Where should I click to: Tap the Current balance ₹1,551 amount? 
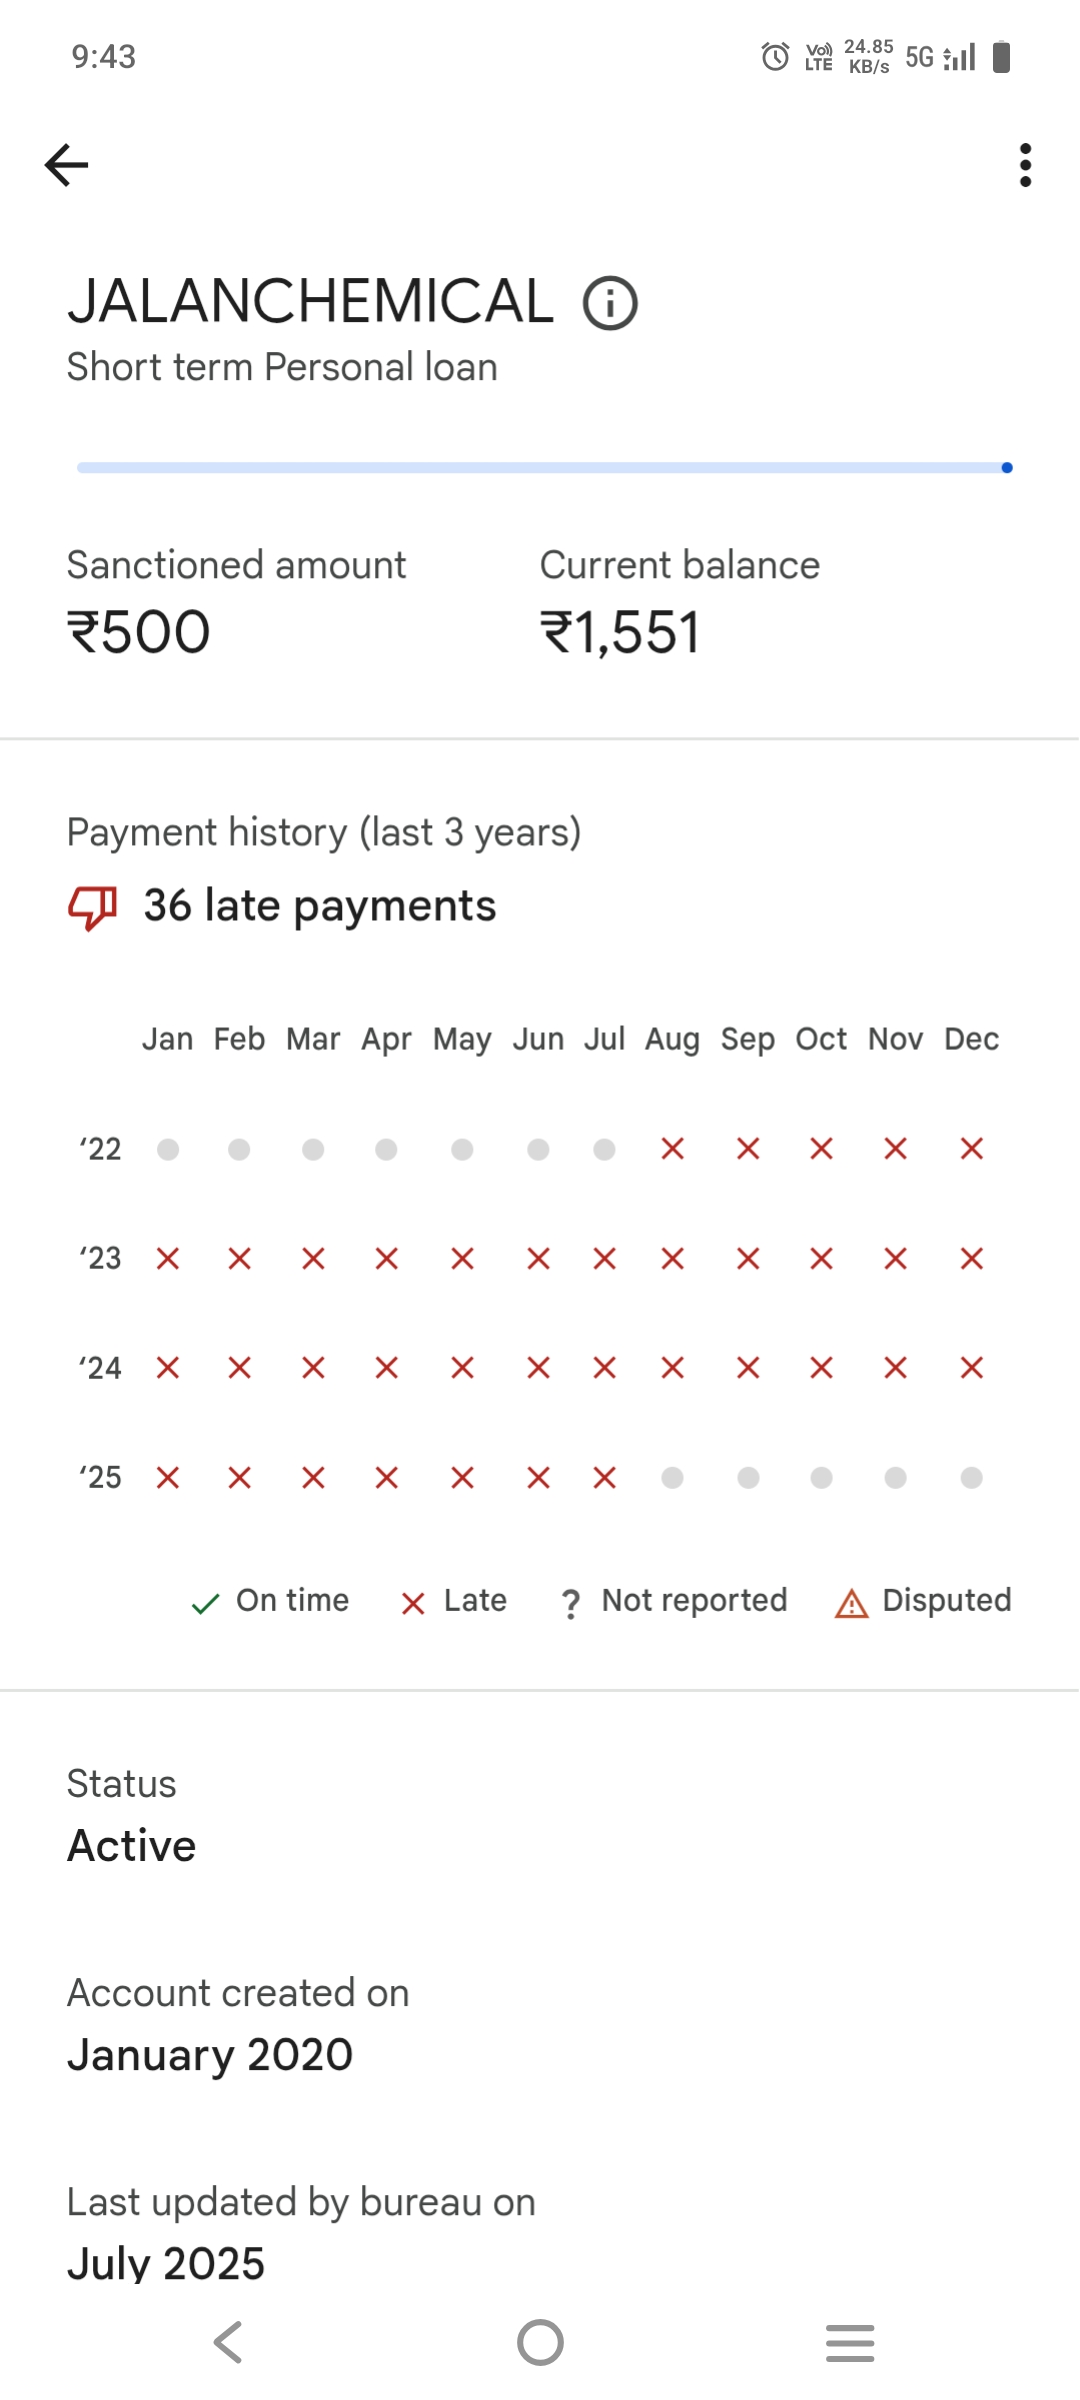coord(620,633)
